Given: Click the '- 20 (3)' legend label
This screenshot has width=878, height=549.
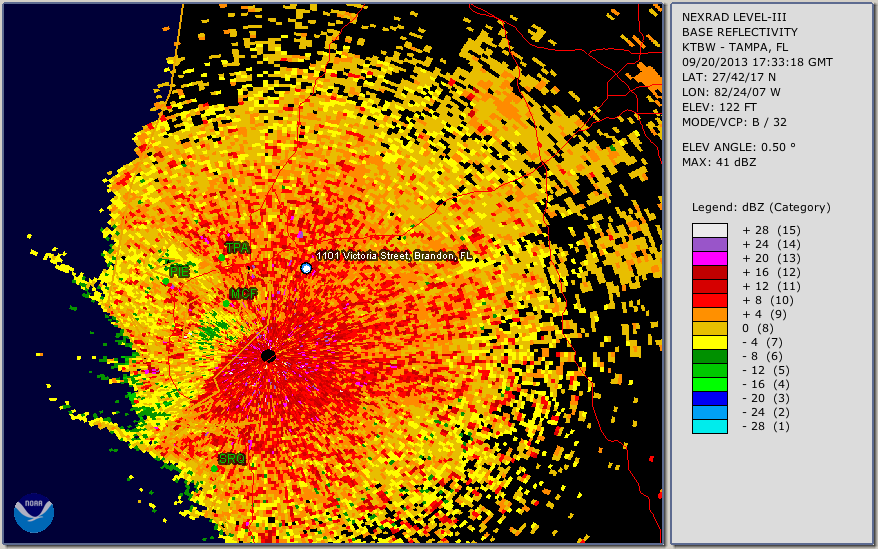Looking at the screenshot, I should pos(766,398).
